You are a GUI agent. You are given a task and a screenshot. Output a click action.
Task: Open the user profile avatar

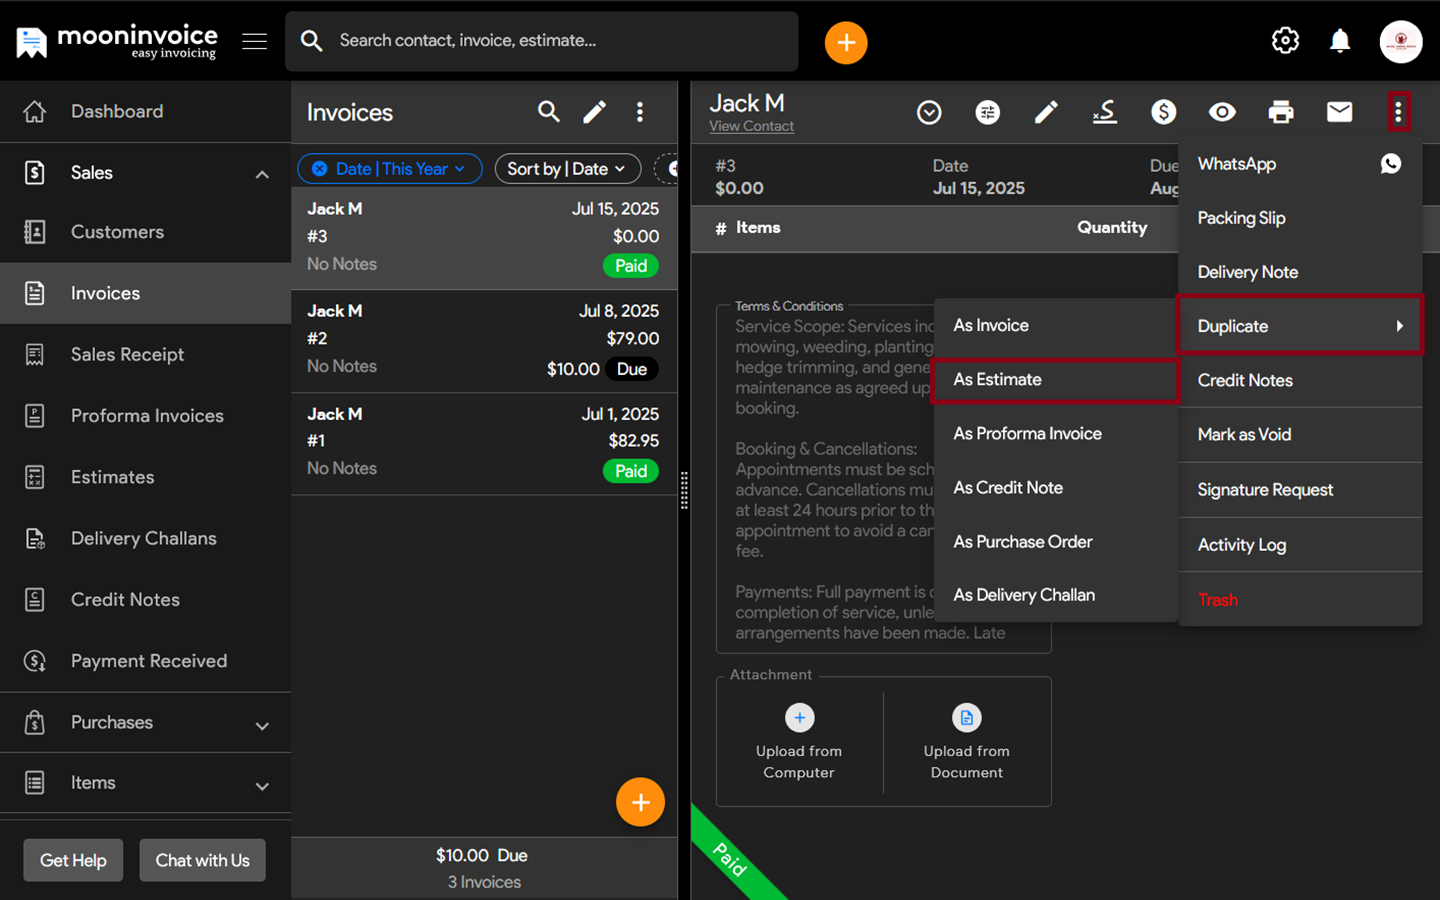pos(1401,42)
